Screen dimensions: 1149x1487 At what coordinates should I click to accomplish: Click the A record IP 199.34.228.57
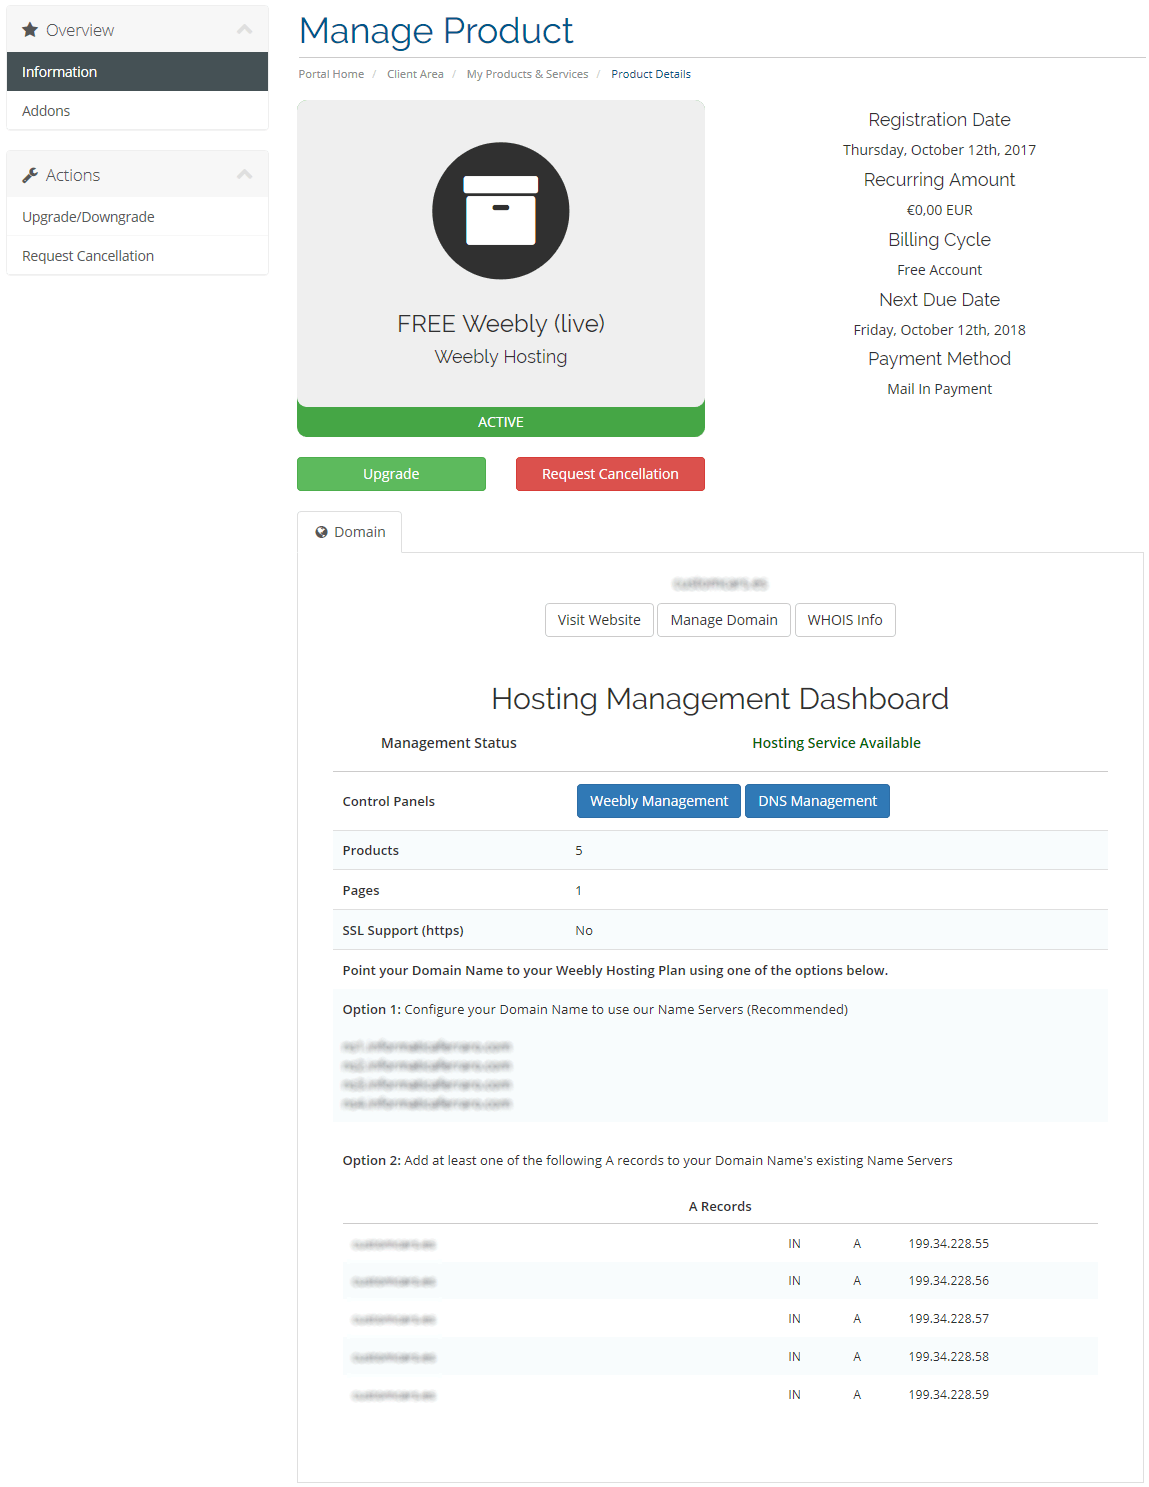coord(948,1319)
